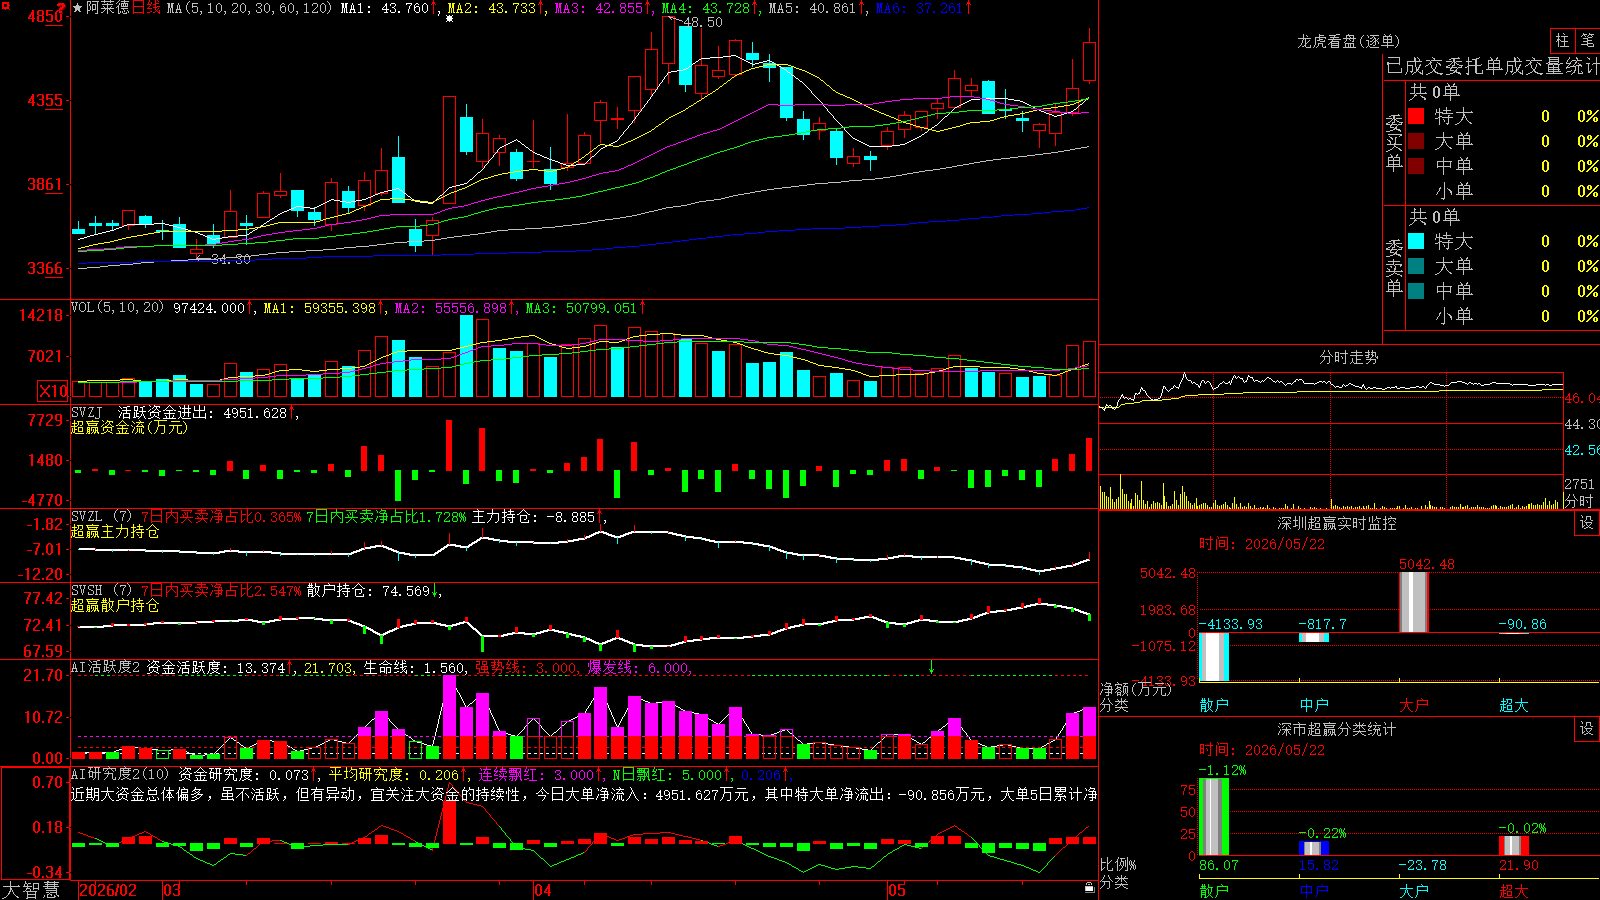Screen dimensions: 1600x900
Task: Click the MA1: 43.760 value
Action: (386, 8)
